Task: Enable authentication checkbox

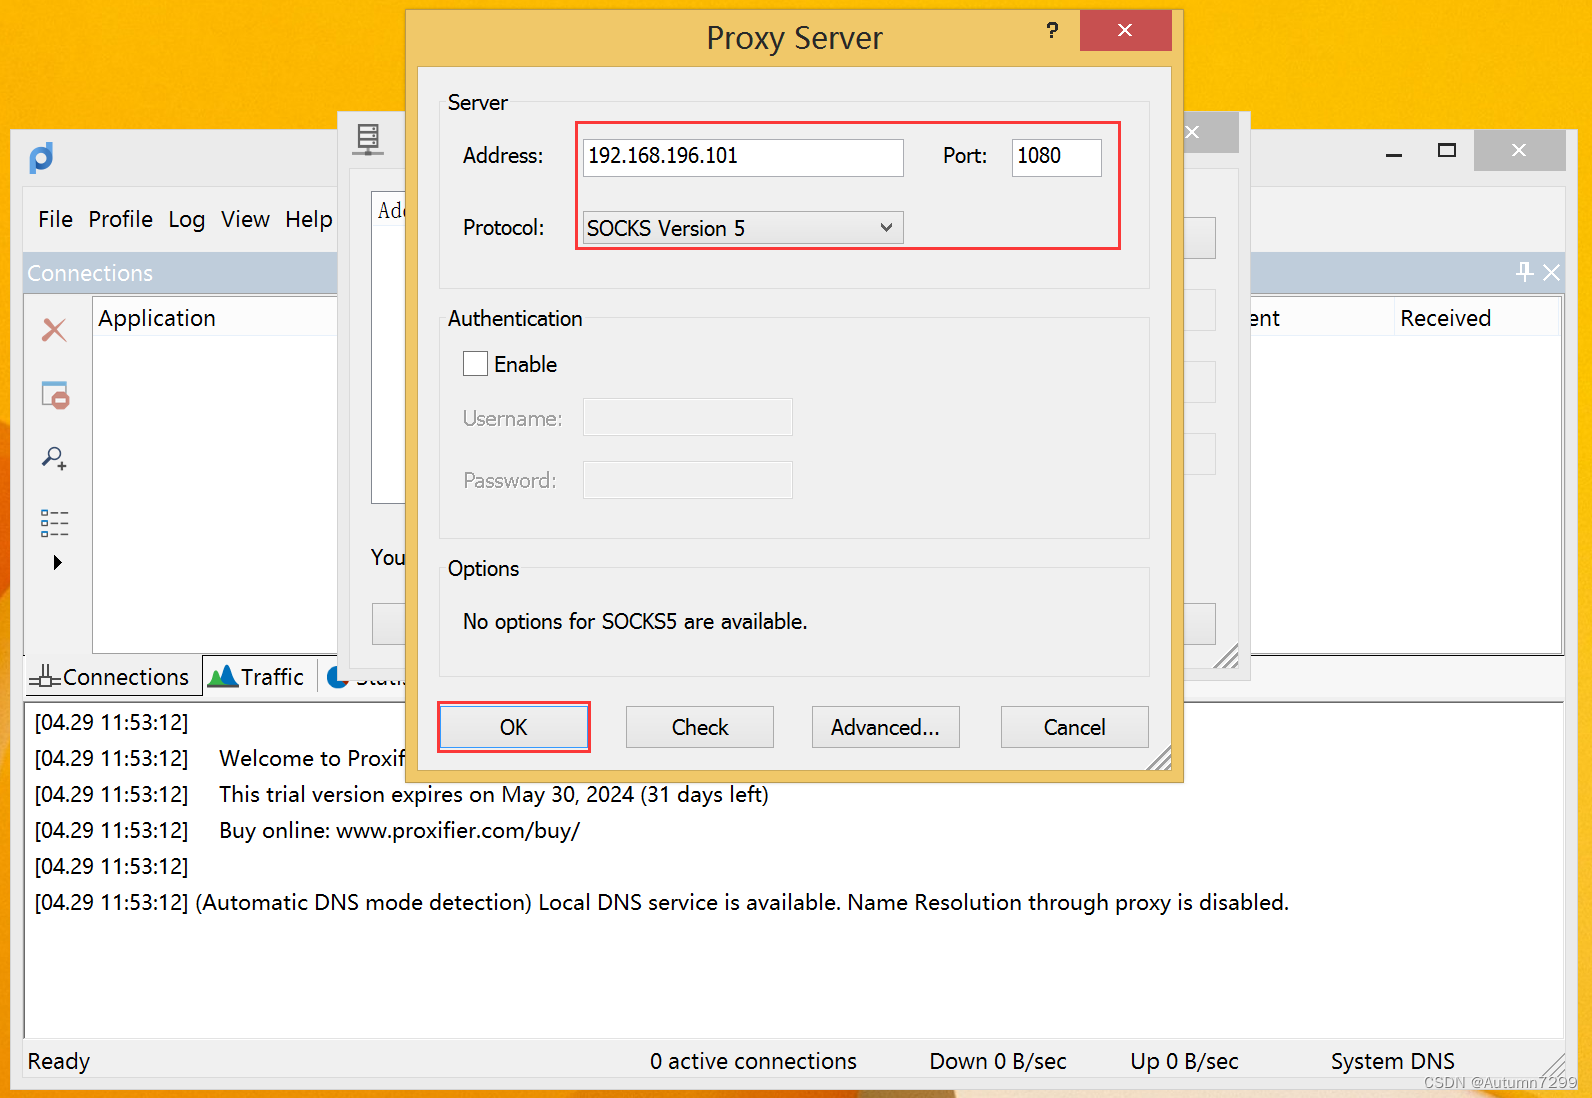Action: coord(475,364)
